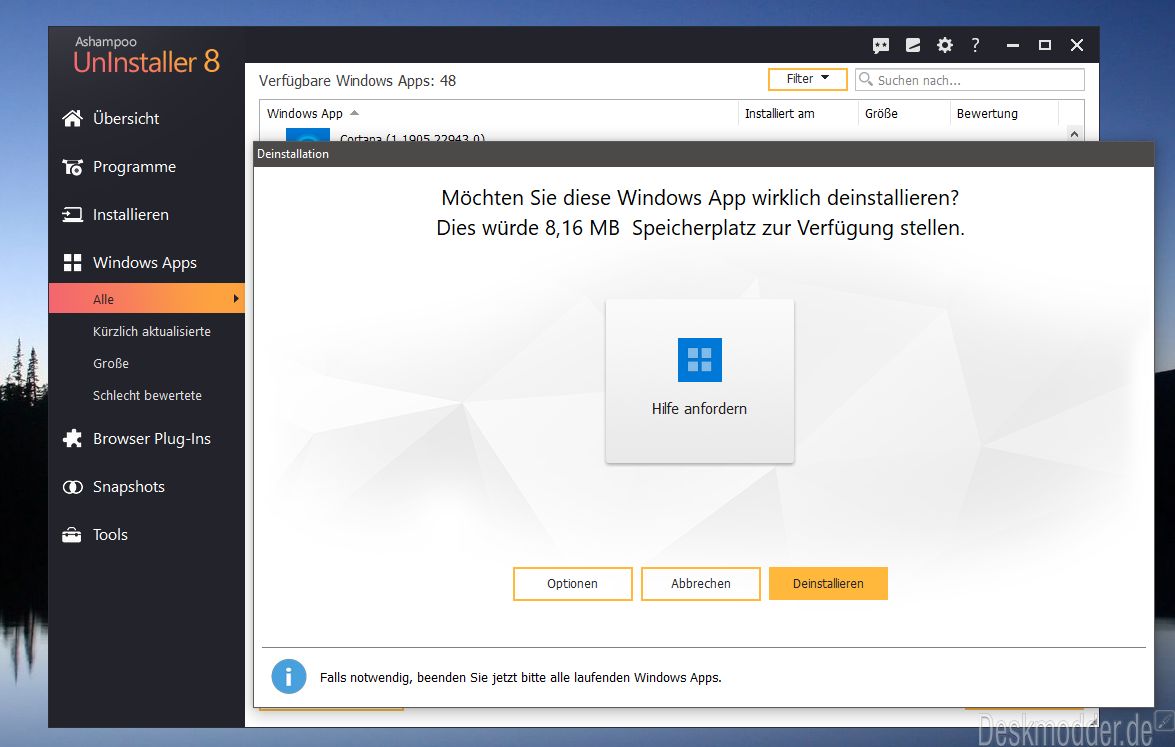
Task: Cancel with the Abbrechen button
Action: (x=701, y=584)
